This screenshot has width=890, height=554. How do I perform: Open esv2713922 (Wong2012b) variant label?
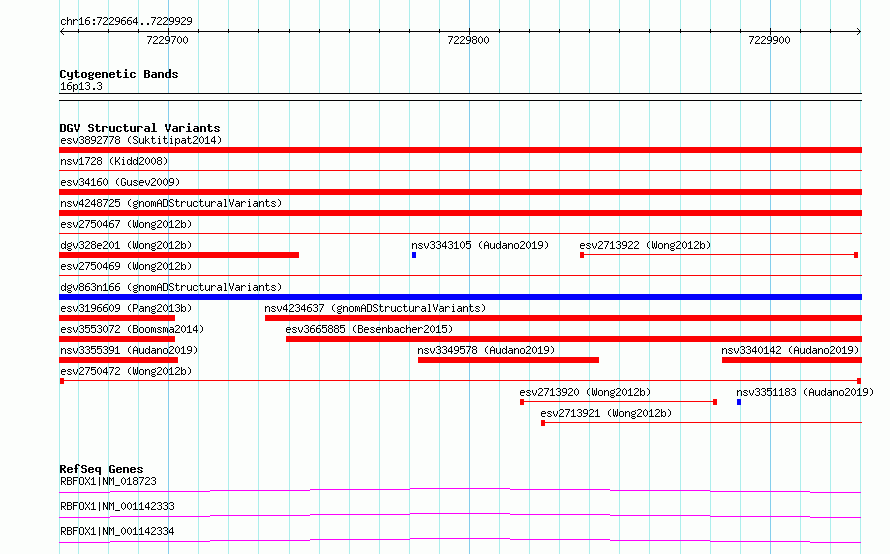click(x=645, y=245)
